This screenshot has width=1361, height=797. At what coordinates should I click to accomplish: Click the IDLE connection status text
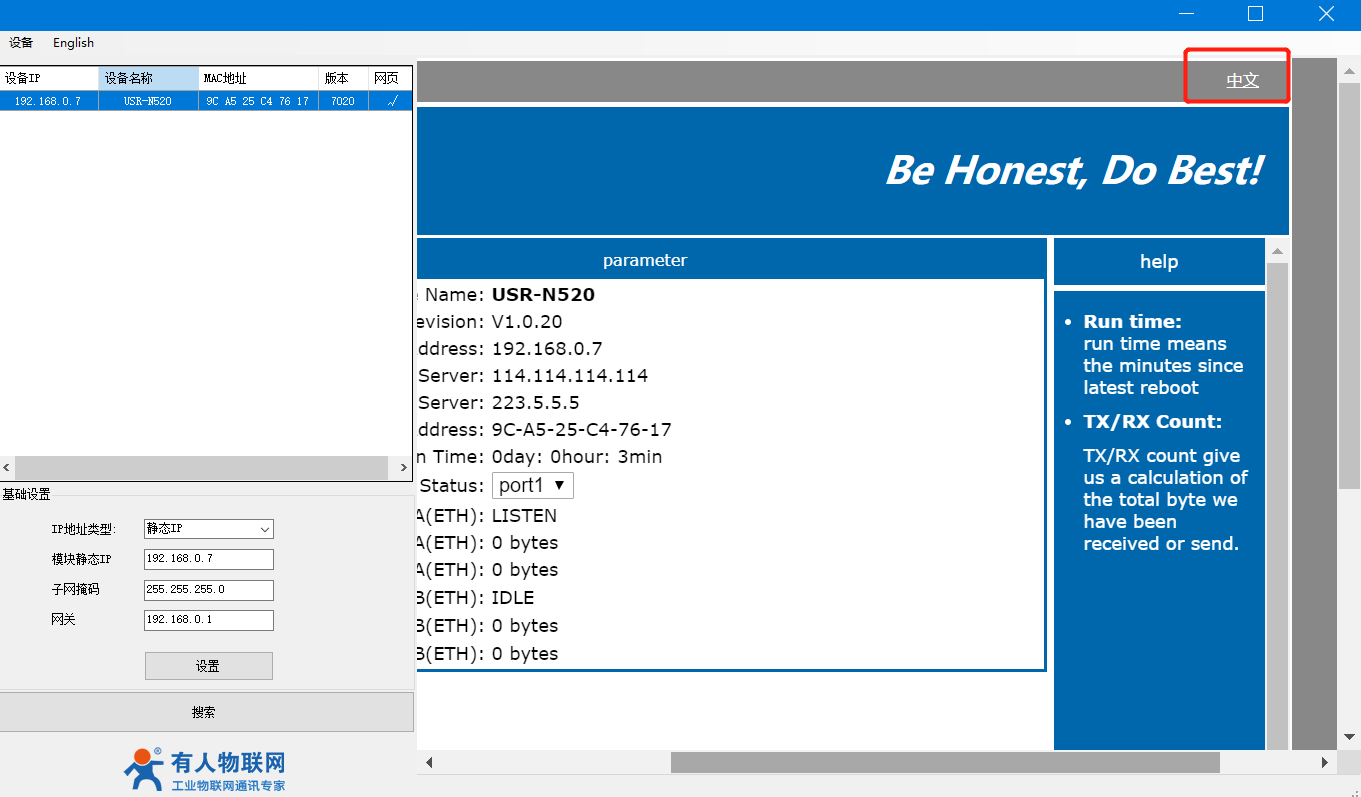tap(513, 598)
